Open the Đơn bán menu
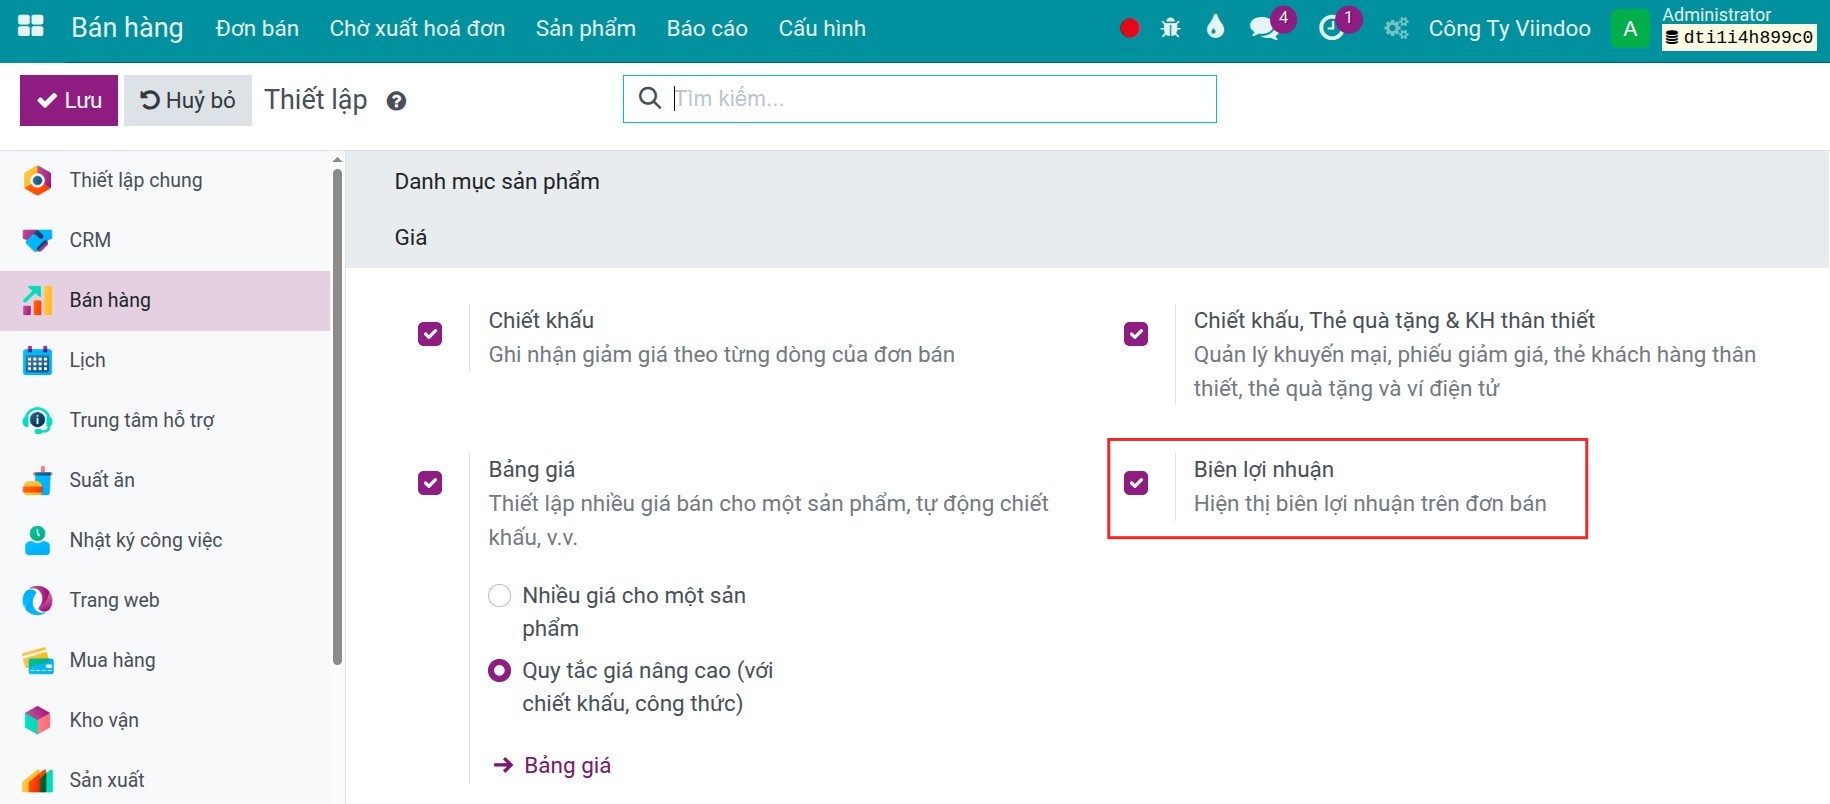 click(257, 28)
